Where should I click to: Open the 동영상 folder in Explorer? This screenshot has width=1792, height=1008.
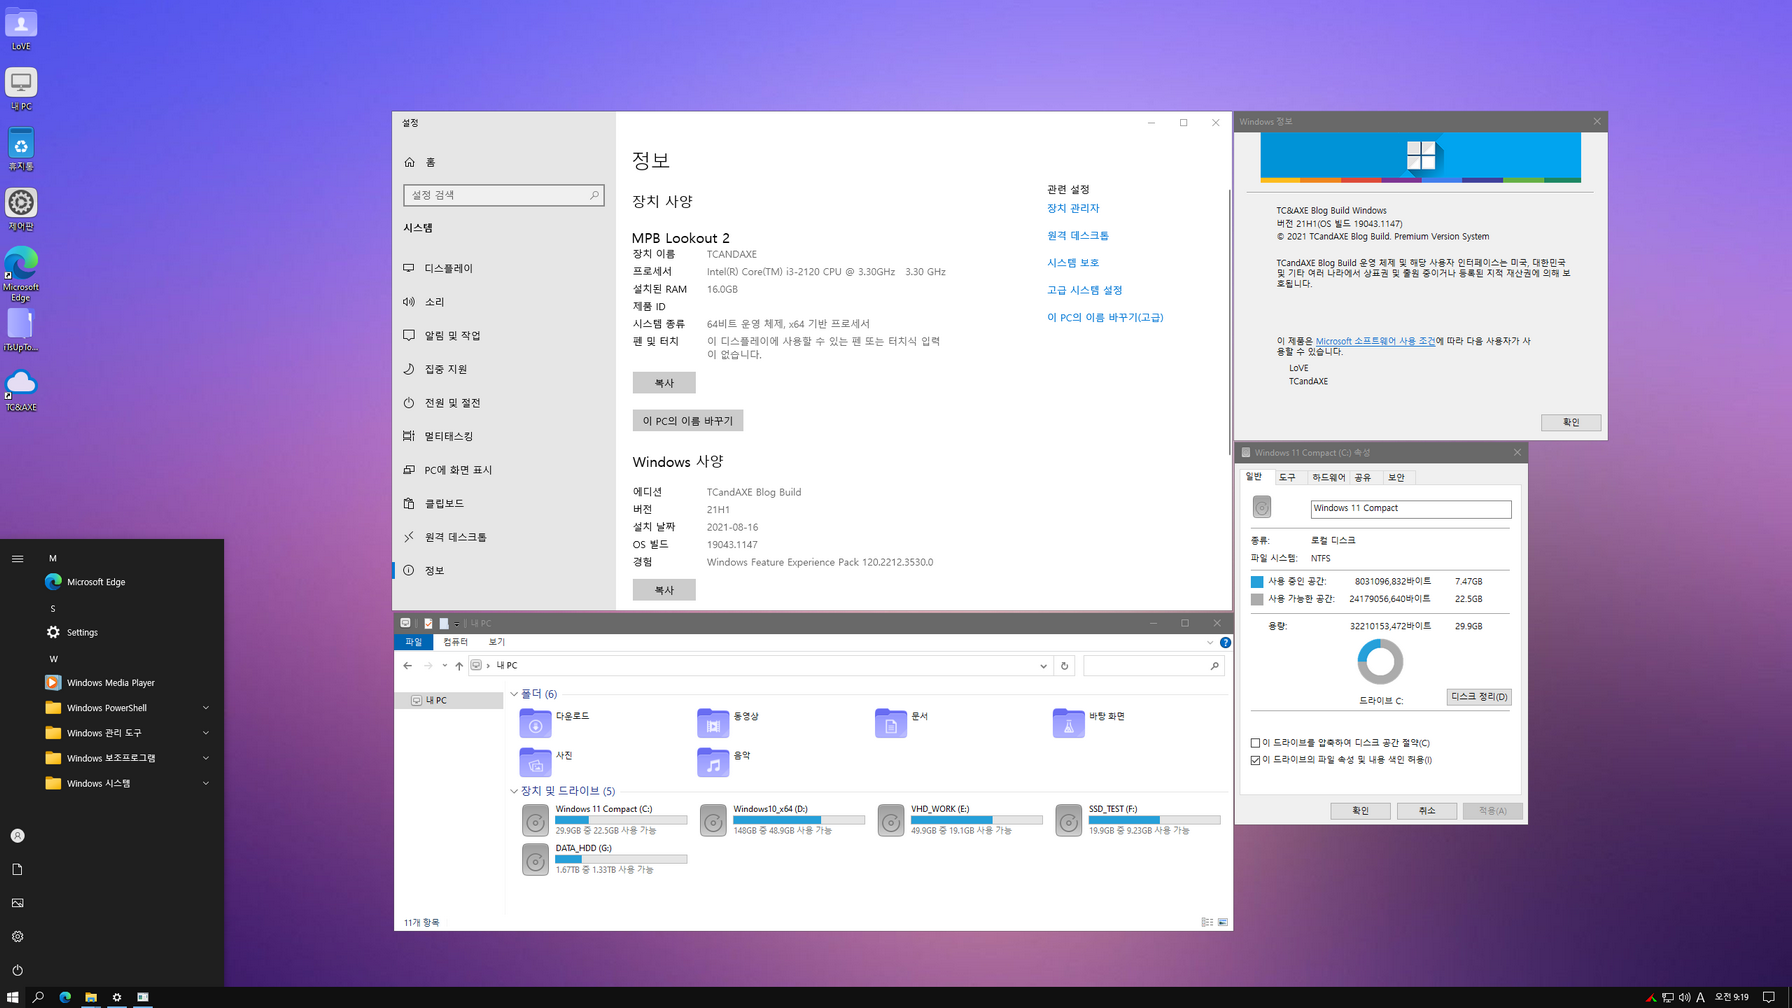point(729,722)
